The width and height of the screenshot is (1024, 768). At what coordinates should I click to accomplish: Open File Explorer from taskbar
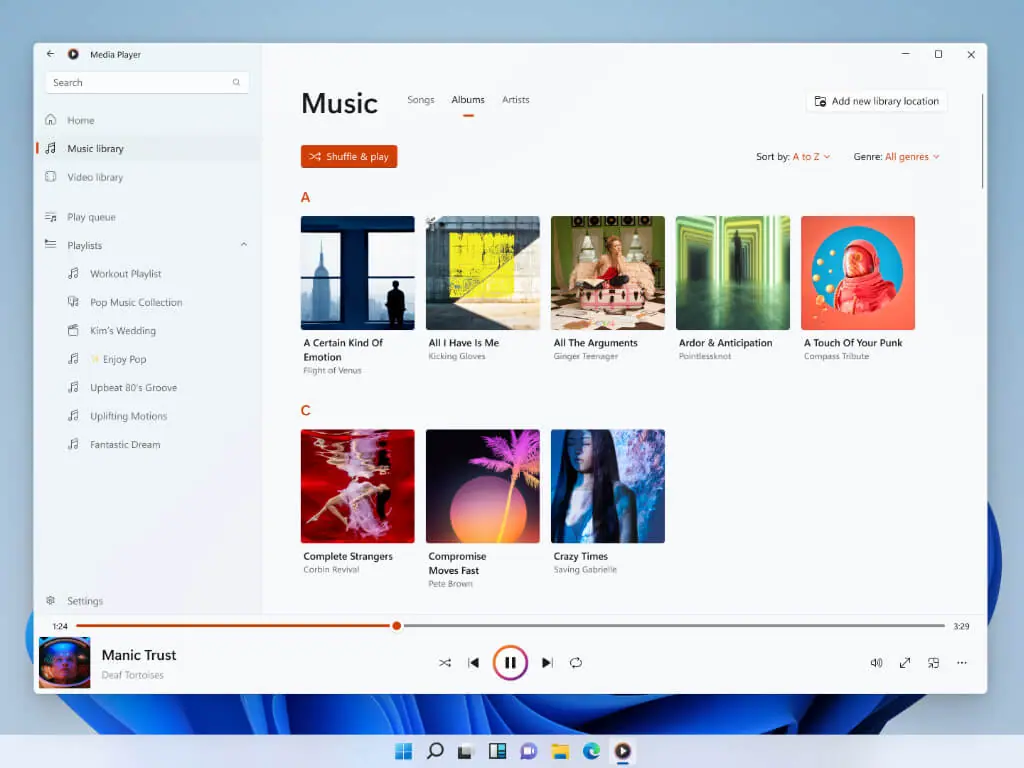click(560, 751)
